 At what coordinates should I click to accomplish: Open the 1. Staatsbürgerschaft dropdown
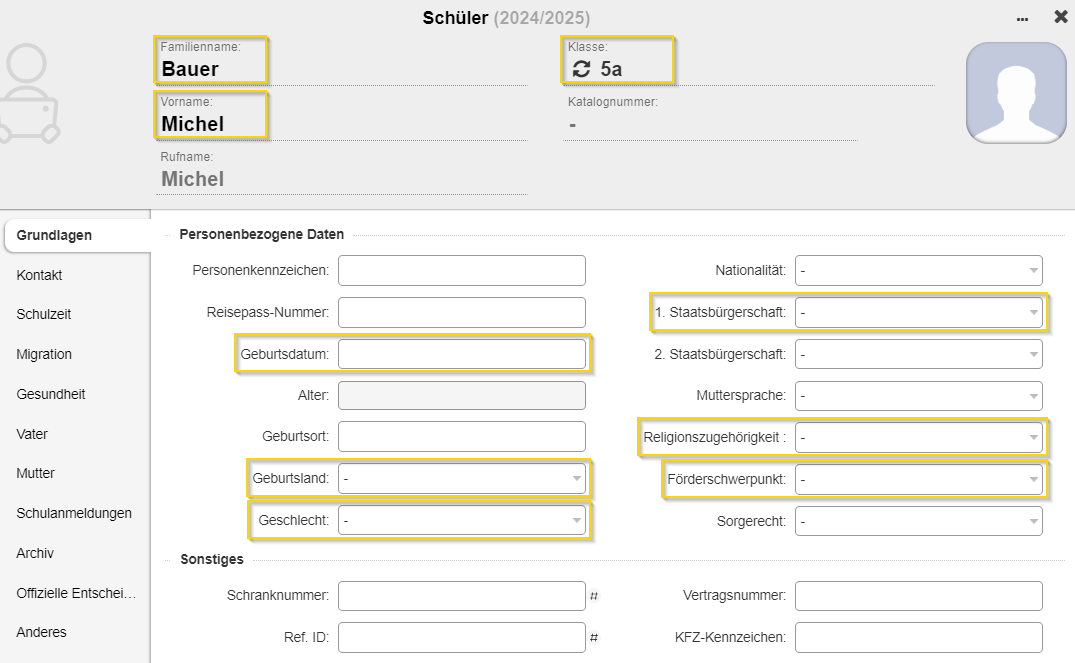click(919, 312)
